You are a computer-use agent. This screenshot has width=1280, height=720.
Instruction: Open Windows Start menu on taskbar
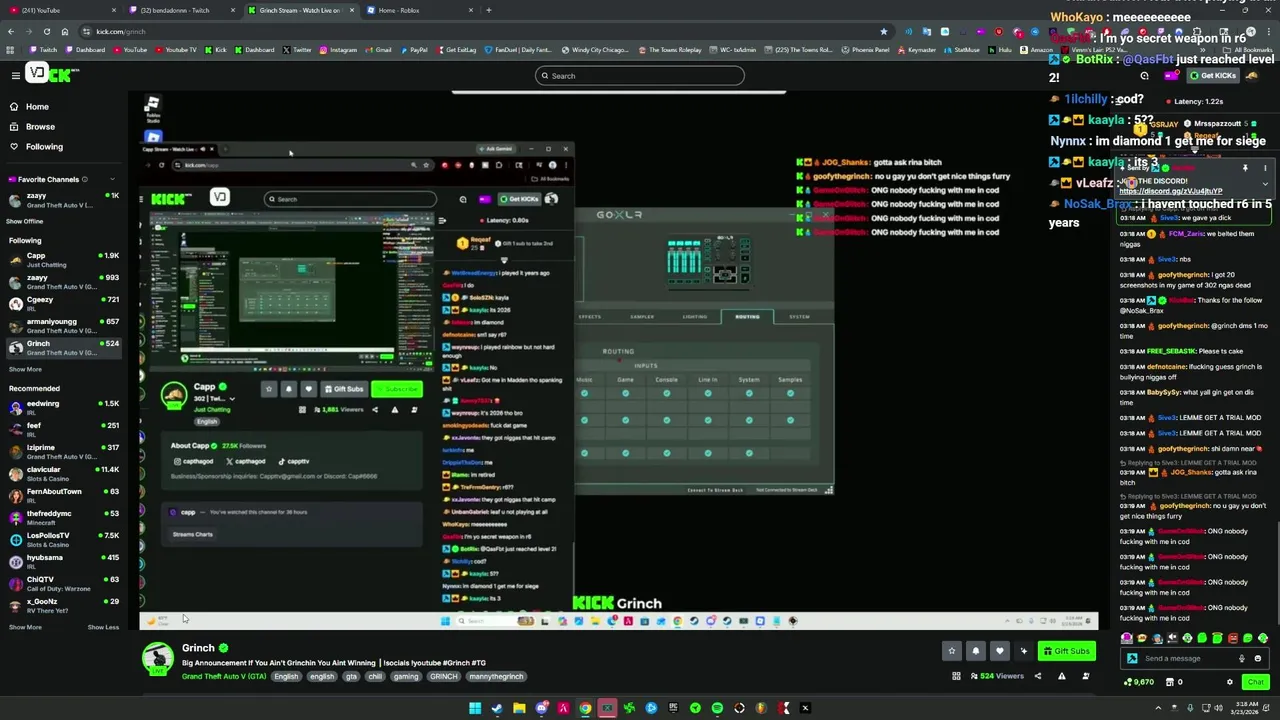pos(475,708)
